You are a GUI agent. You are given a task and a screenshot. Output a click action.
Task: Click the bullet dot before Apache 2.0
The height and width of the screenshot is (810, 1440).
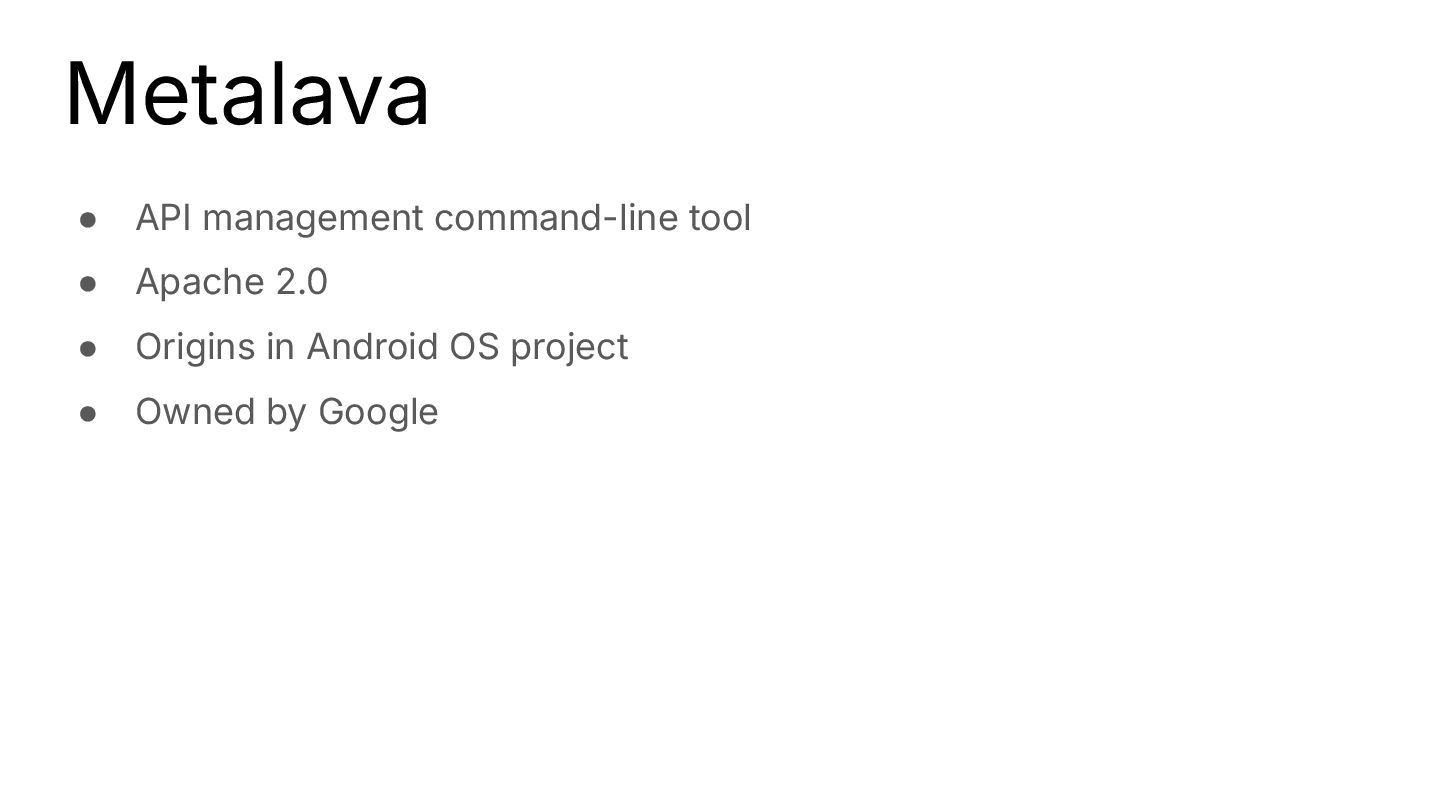(88, 284)
